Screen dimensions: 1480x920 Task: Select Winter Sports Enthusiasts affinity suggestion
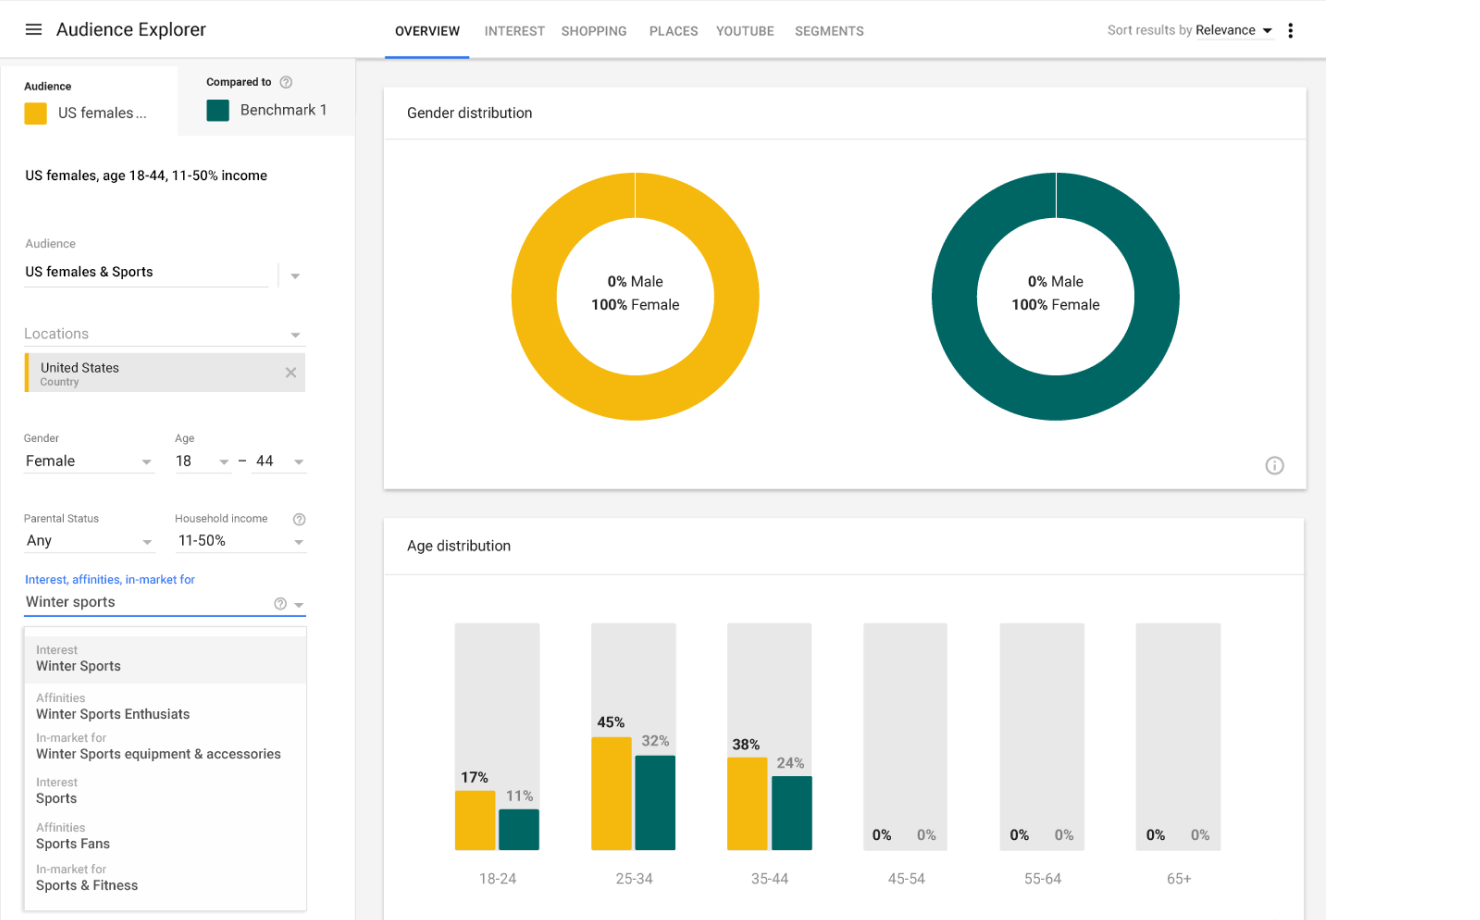(113, 714)
